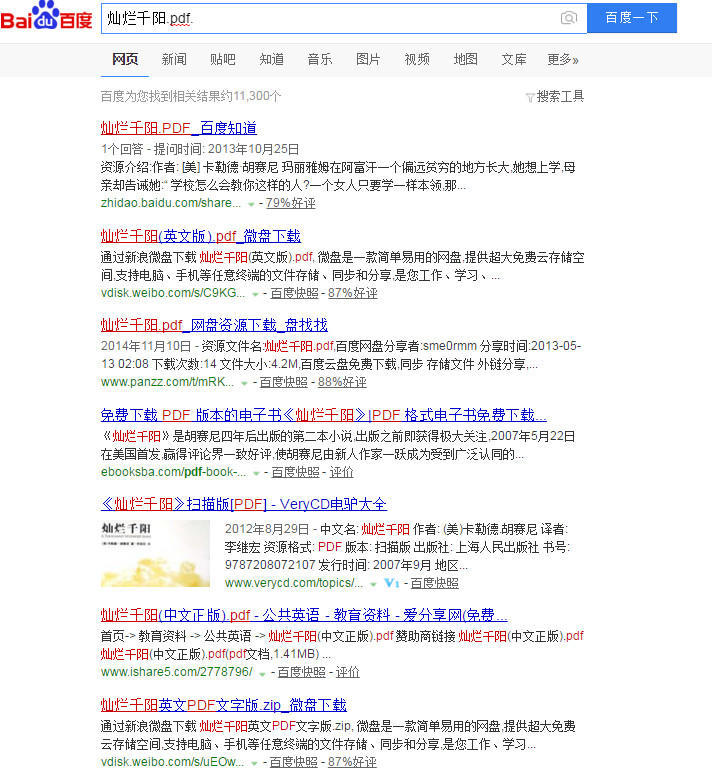The image size is (712, 776).
Task: Expand arrow beside www.verycd.com URL
Action: (x=374, y=584)
